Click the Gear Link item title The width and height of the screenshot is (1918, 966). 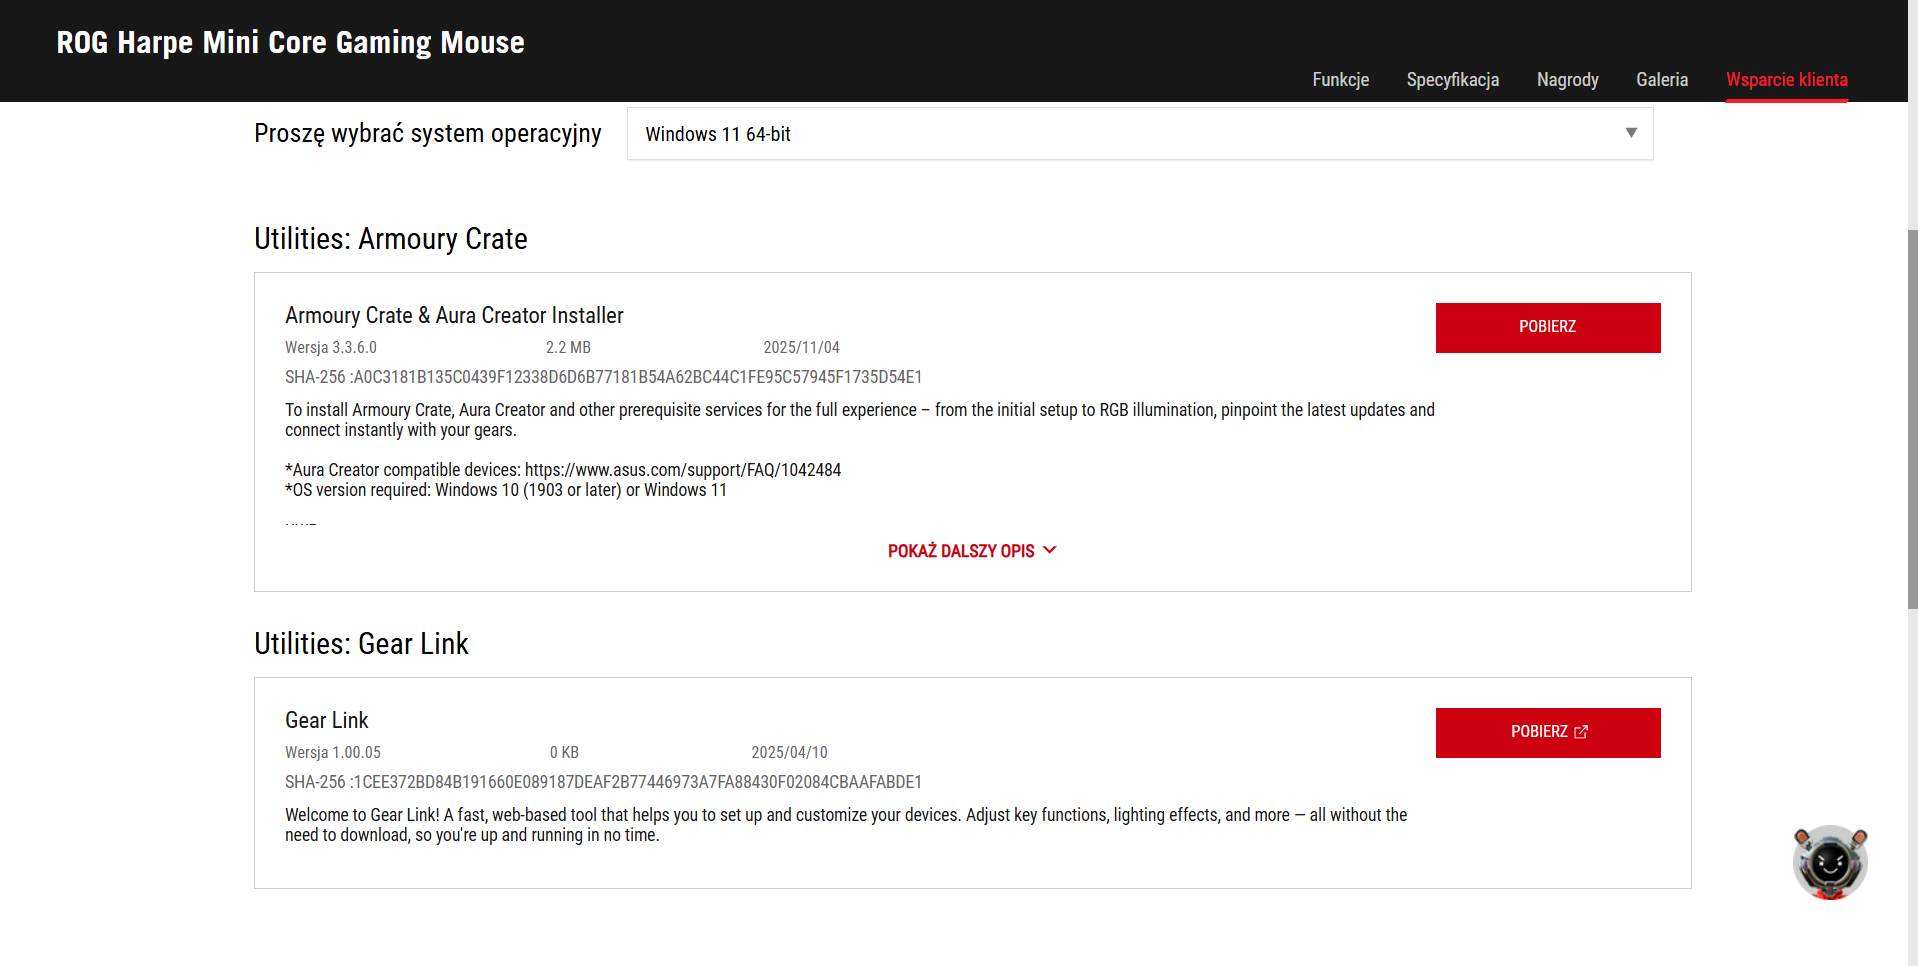click(327, 721)
